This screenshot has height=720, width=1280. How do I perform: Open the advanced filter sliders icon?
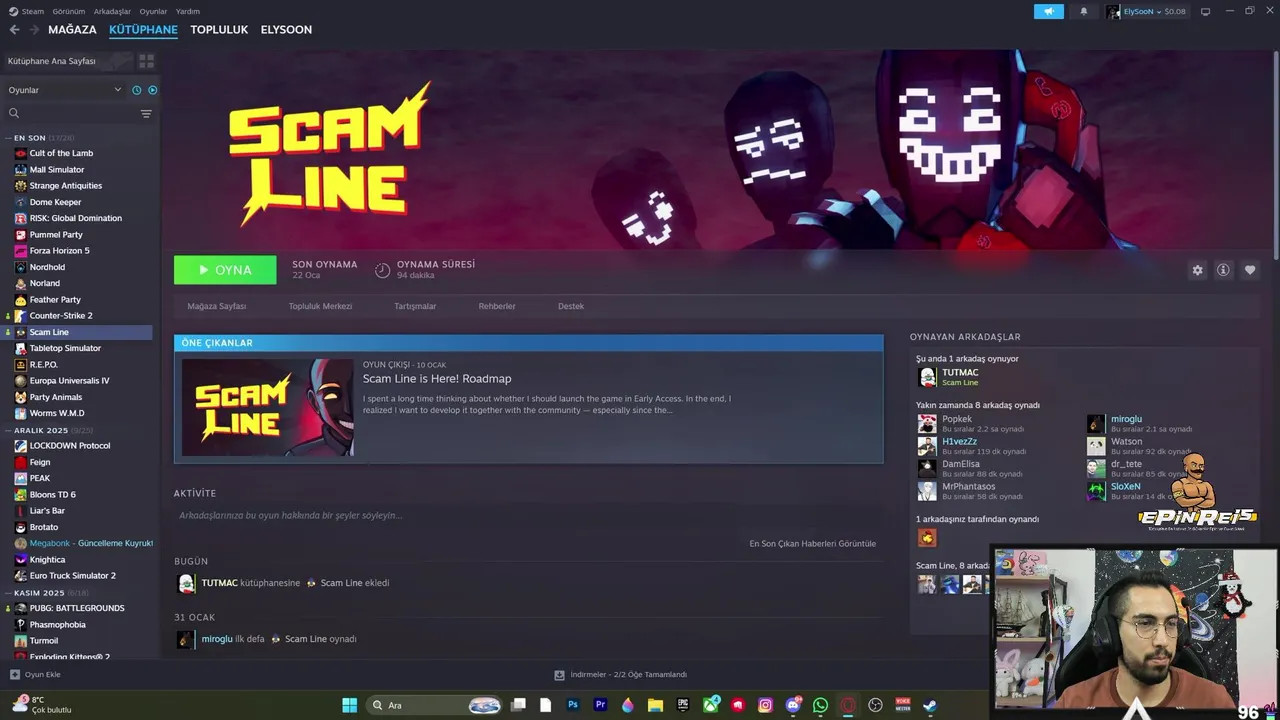tap(146, 113)
